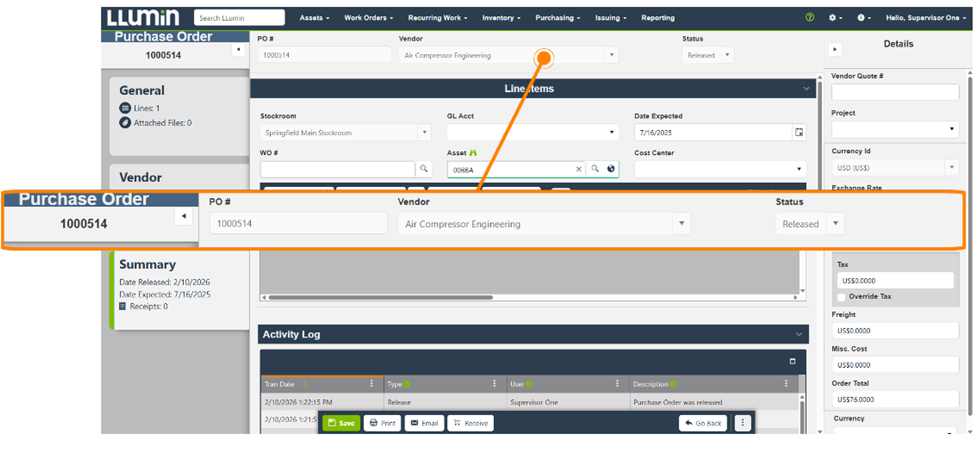Open the Project dropdown in Details

(x=952, y=129)
